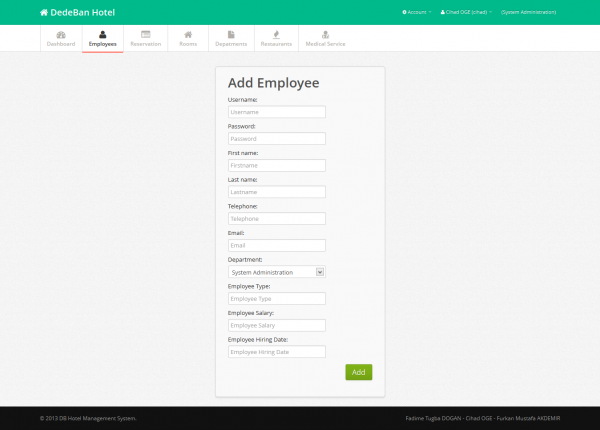Open the DedeBan Hotel brand link

pos(77,13)
